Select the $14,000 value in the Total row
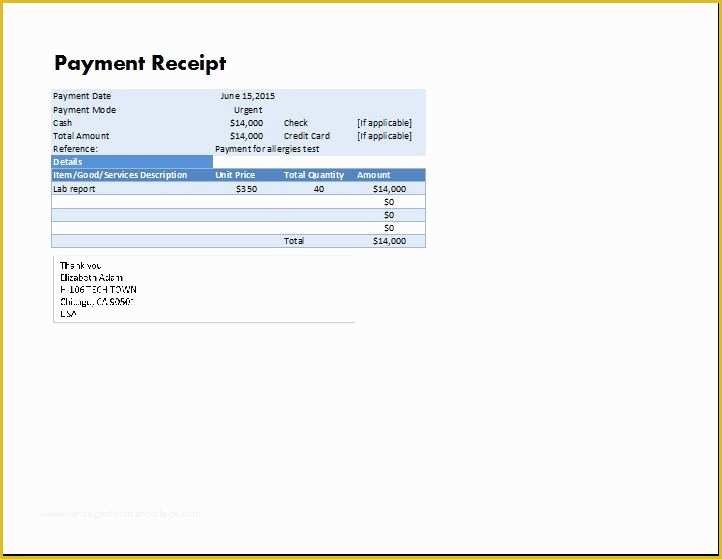The height and width of the screenshot is (559, 722). 390,241
